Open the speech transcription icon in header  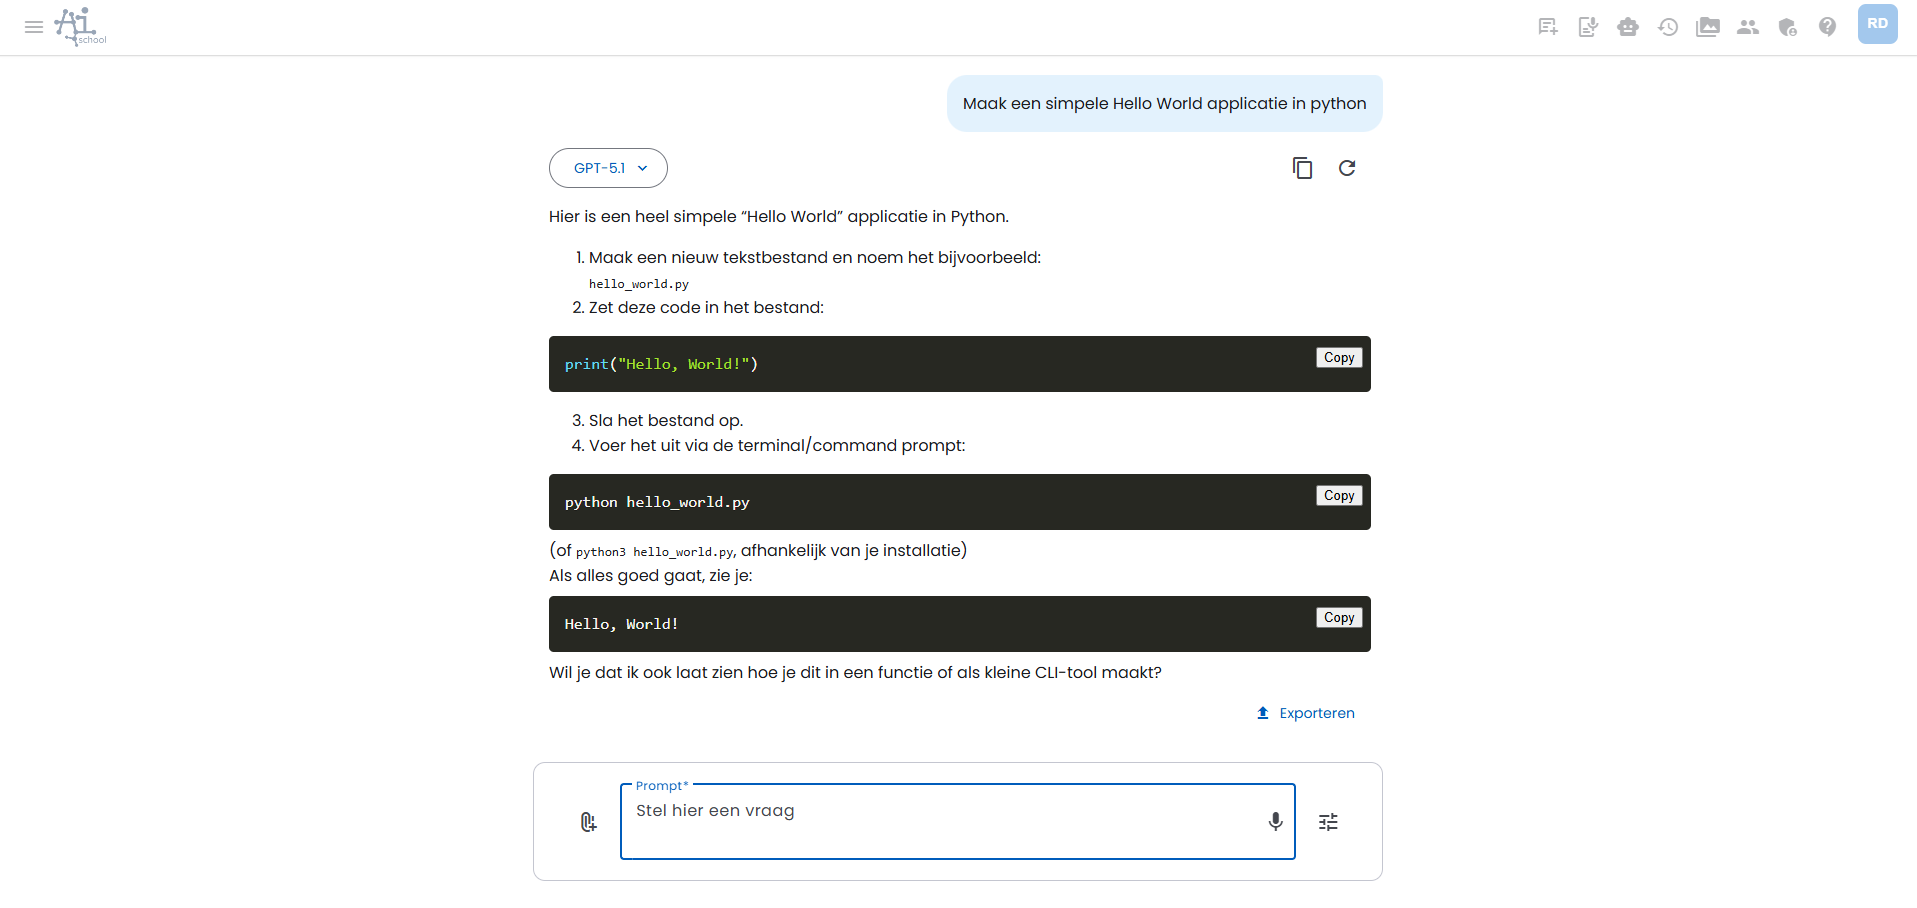coord(1588,27)
